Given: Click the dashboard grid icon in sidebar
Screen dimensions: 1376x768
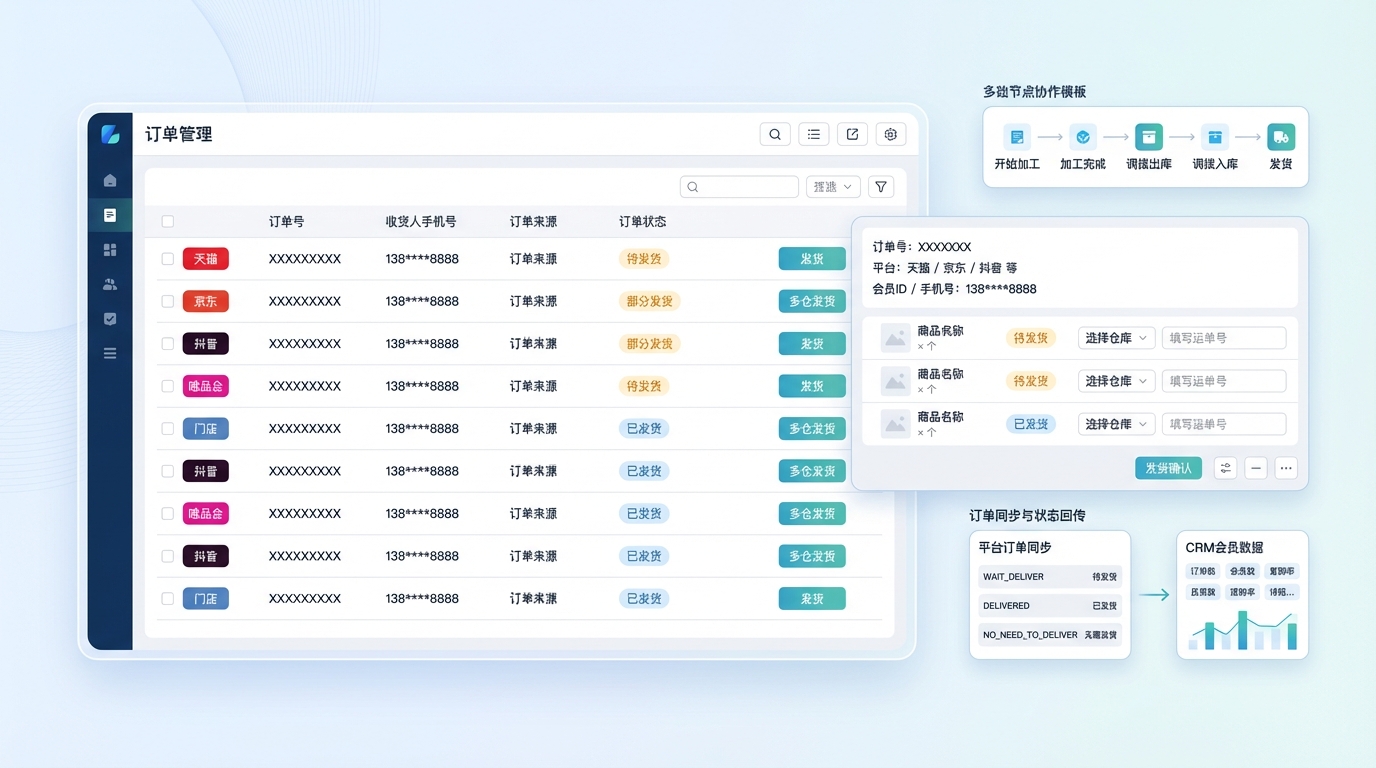Looking at the screenshot, I should click(x=110, y=250).
